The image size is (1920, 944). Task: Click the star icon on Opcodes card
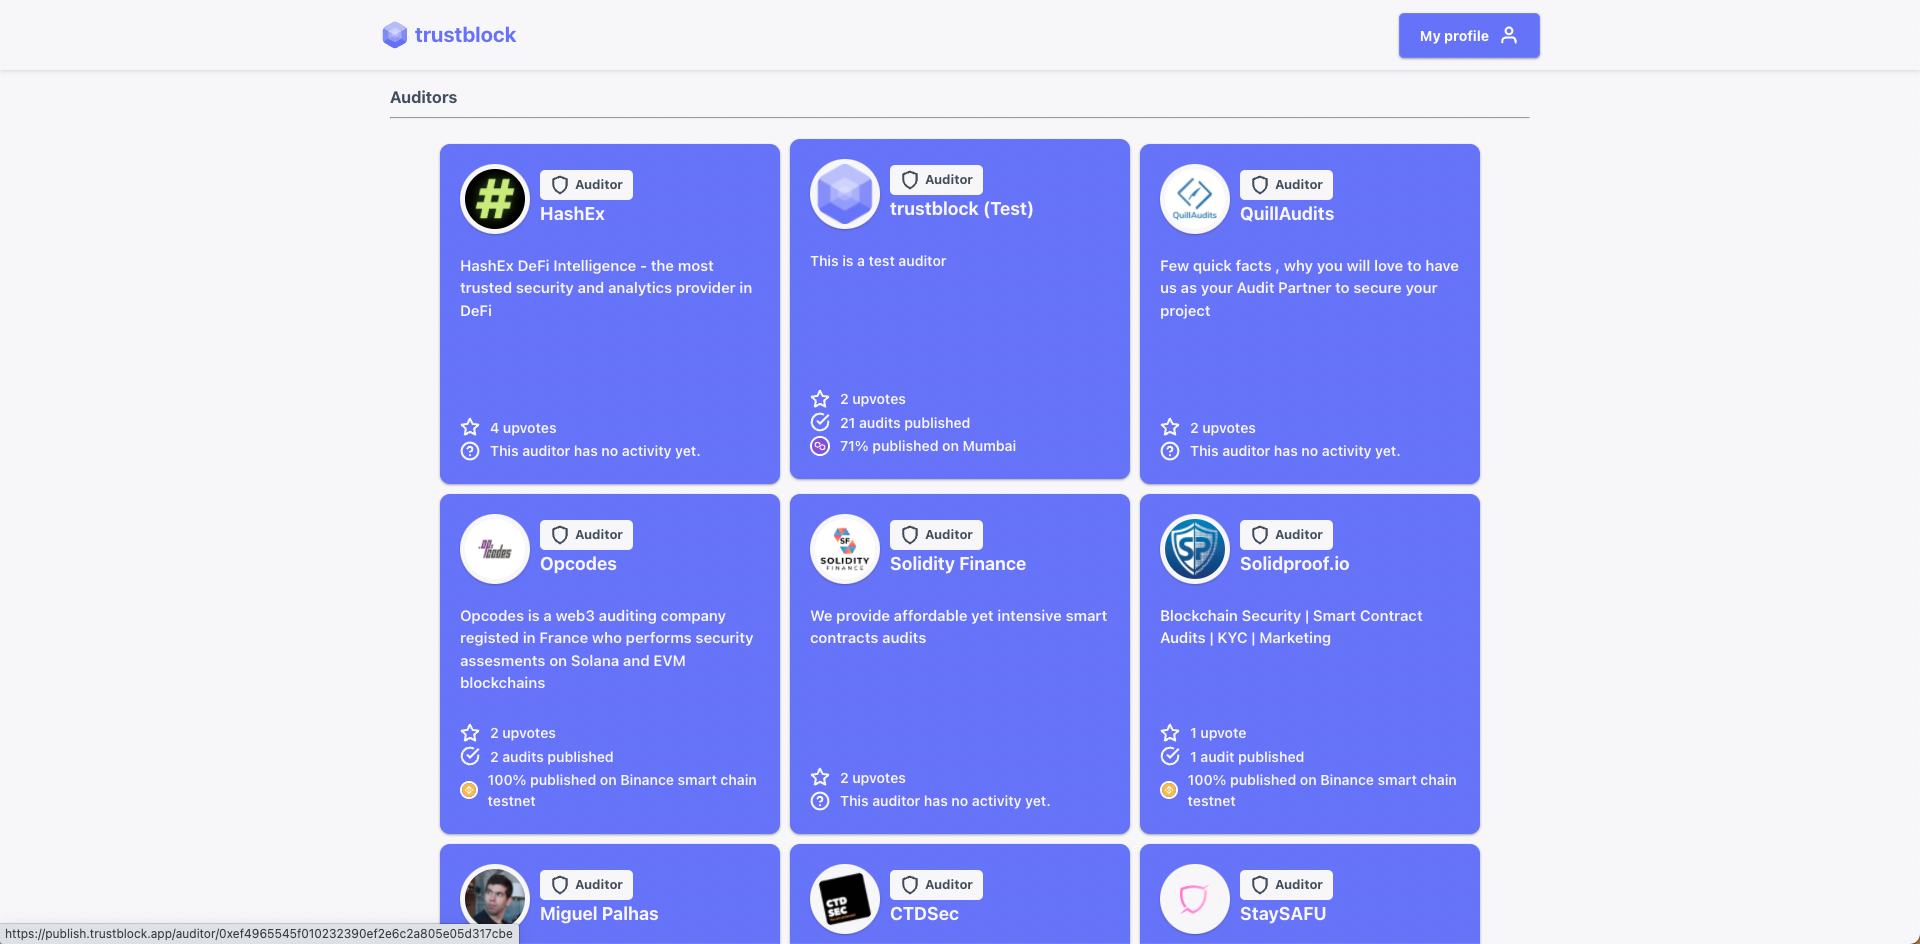click(x=470, y=732)
